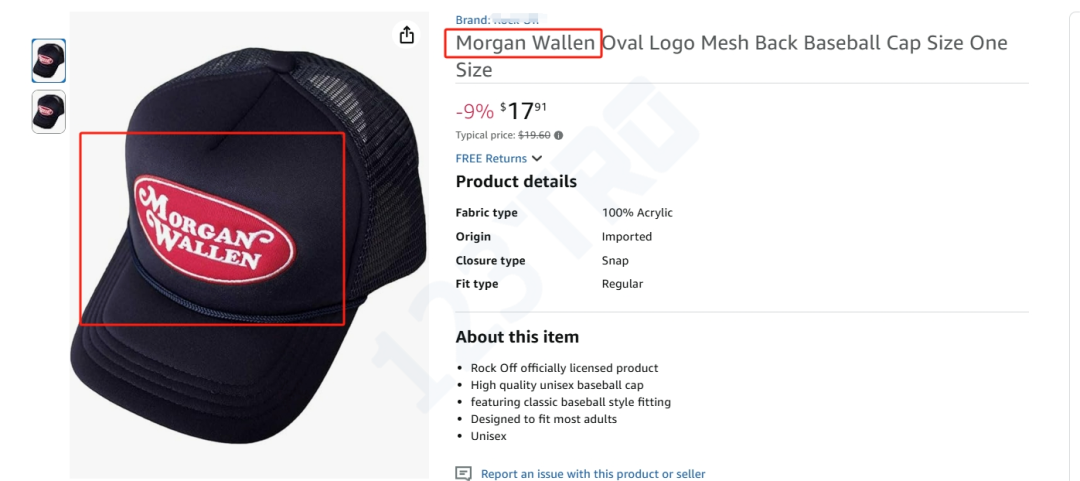Click the About this item heading

tap(517, 337)
